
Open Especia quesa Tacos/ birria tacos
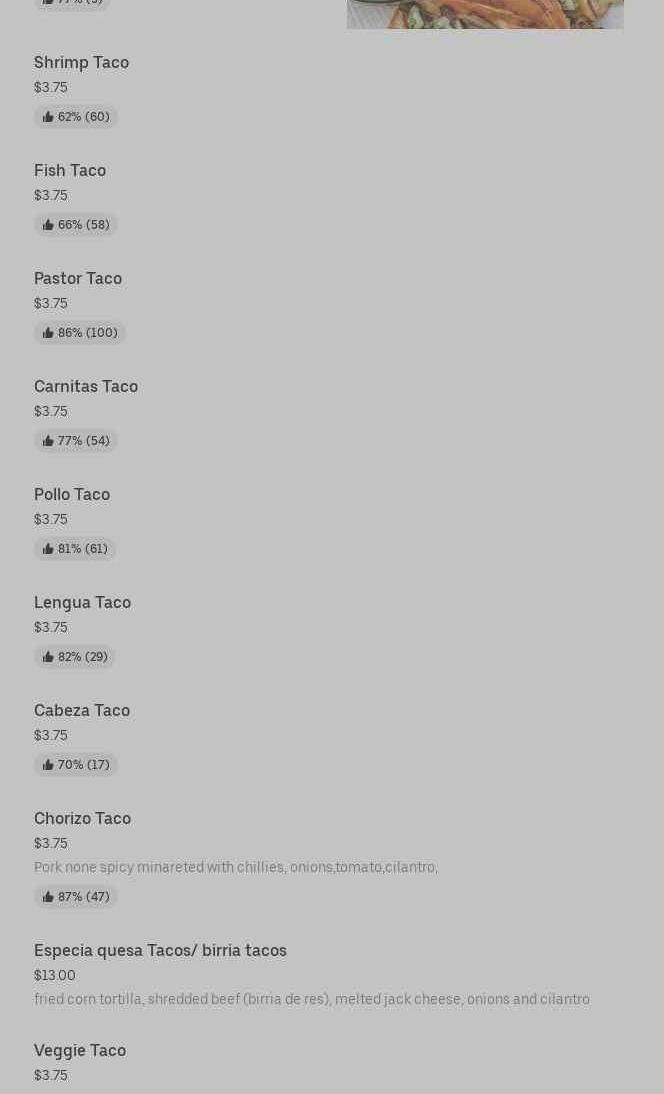click(x=160, y=950)
